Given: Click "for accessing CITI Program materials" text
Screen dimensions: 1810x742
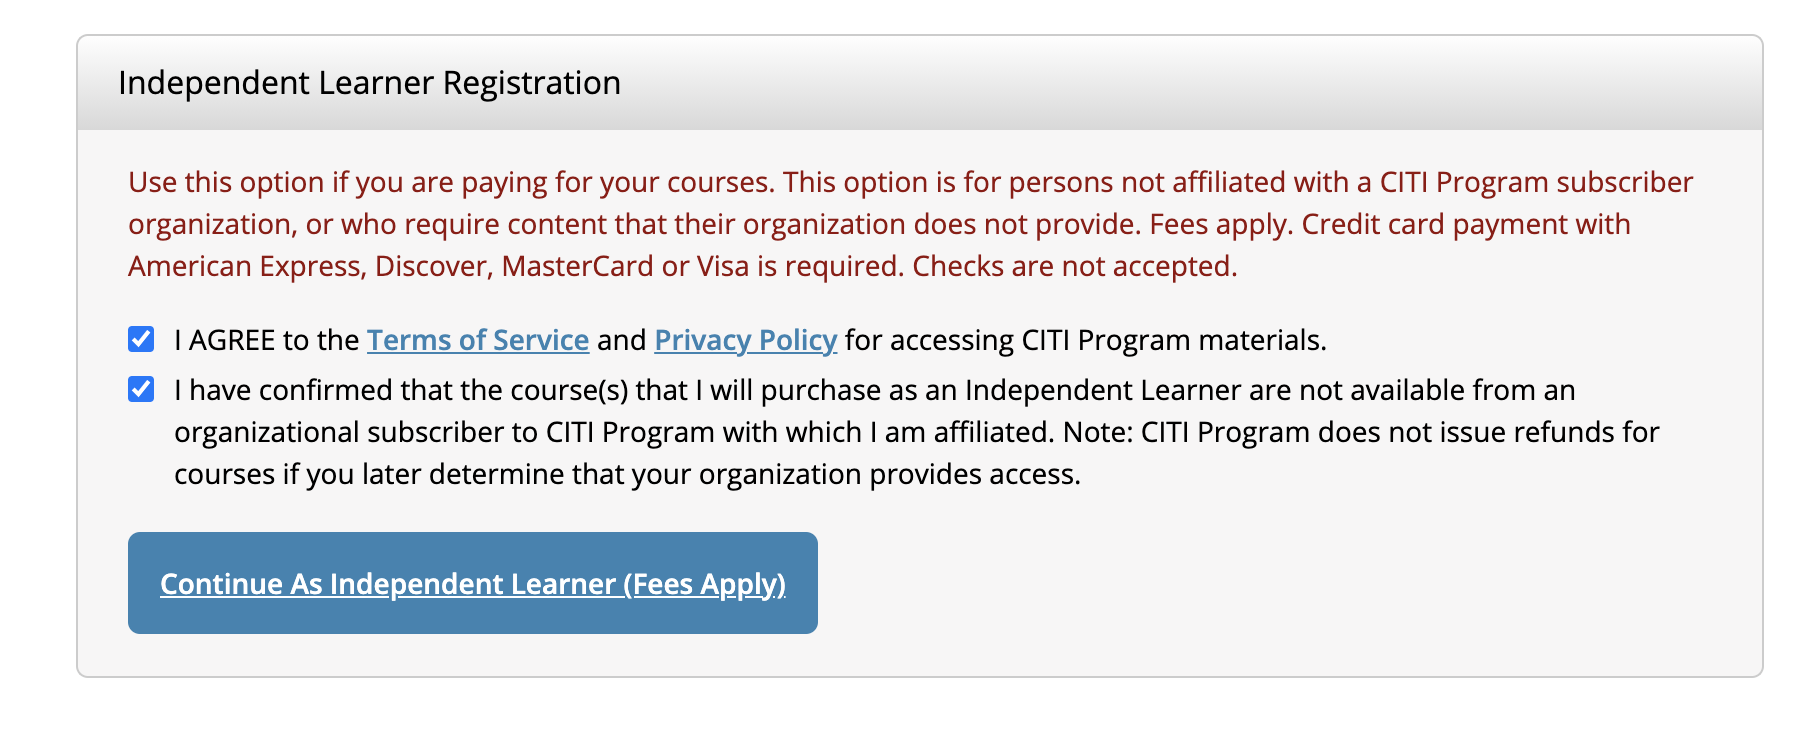Looking at the screenshot, I should click(x=1085, y=341).
